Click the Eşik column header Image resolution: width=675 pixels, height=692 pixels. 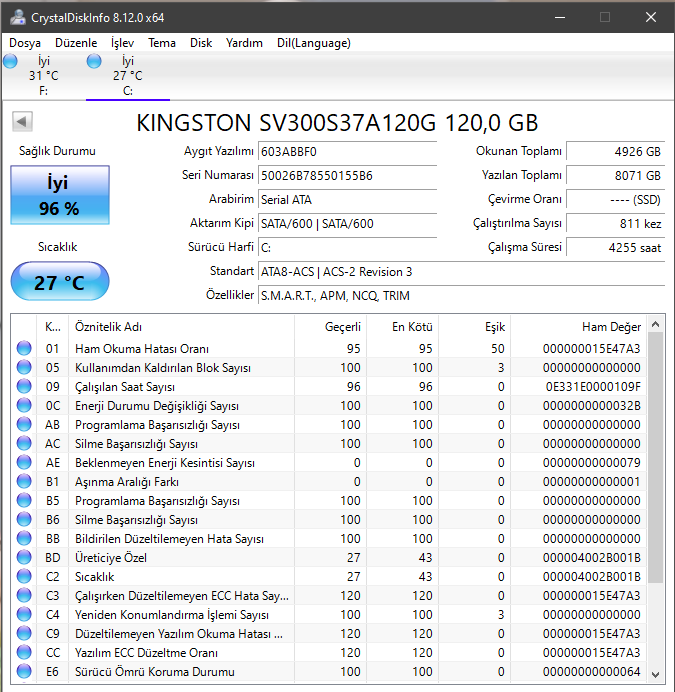[475, 327]
